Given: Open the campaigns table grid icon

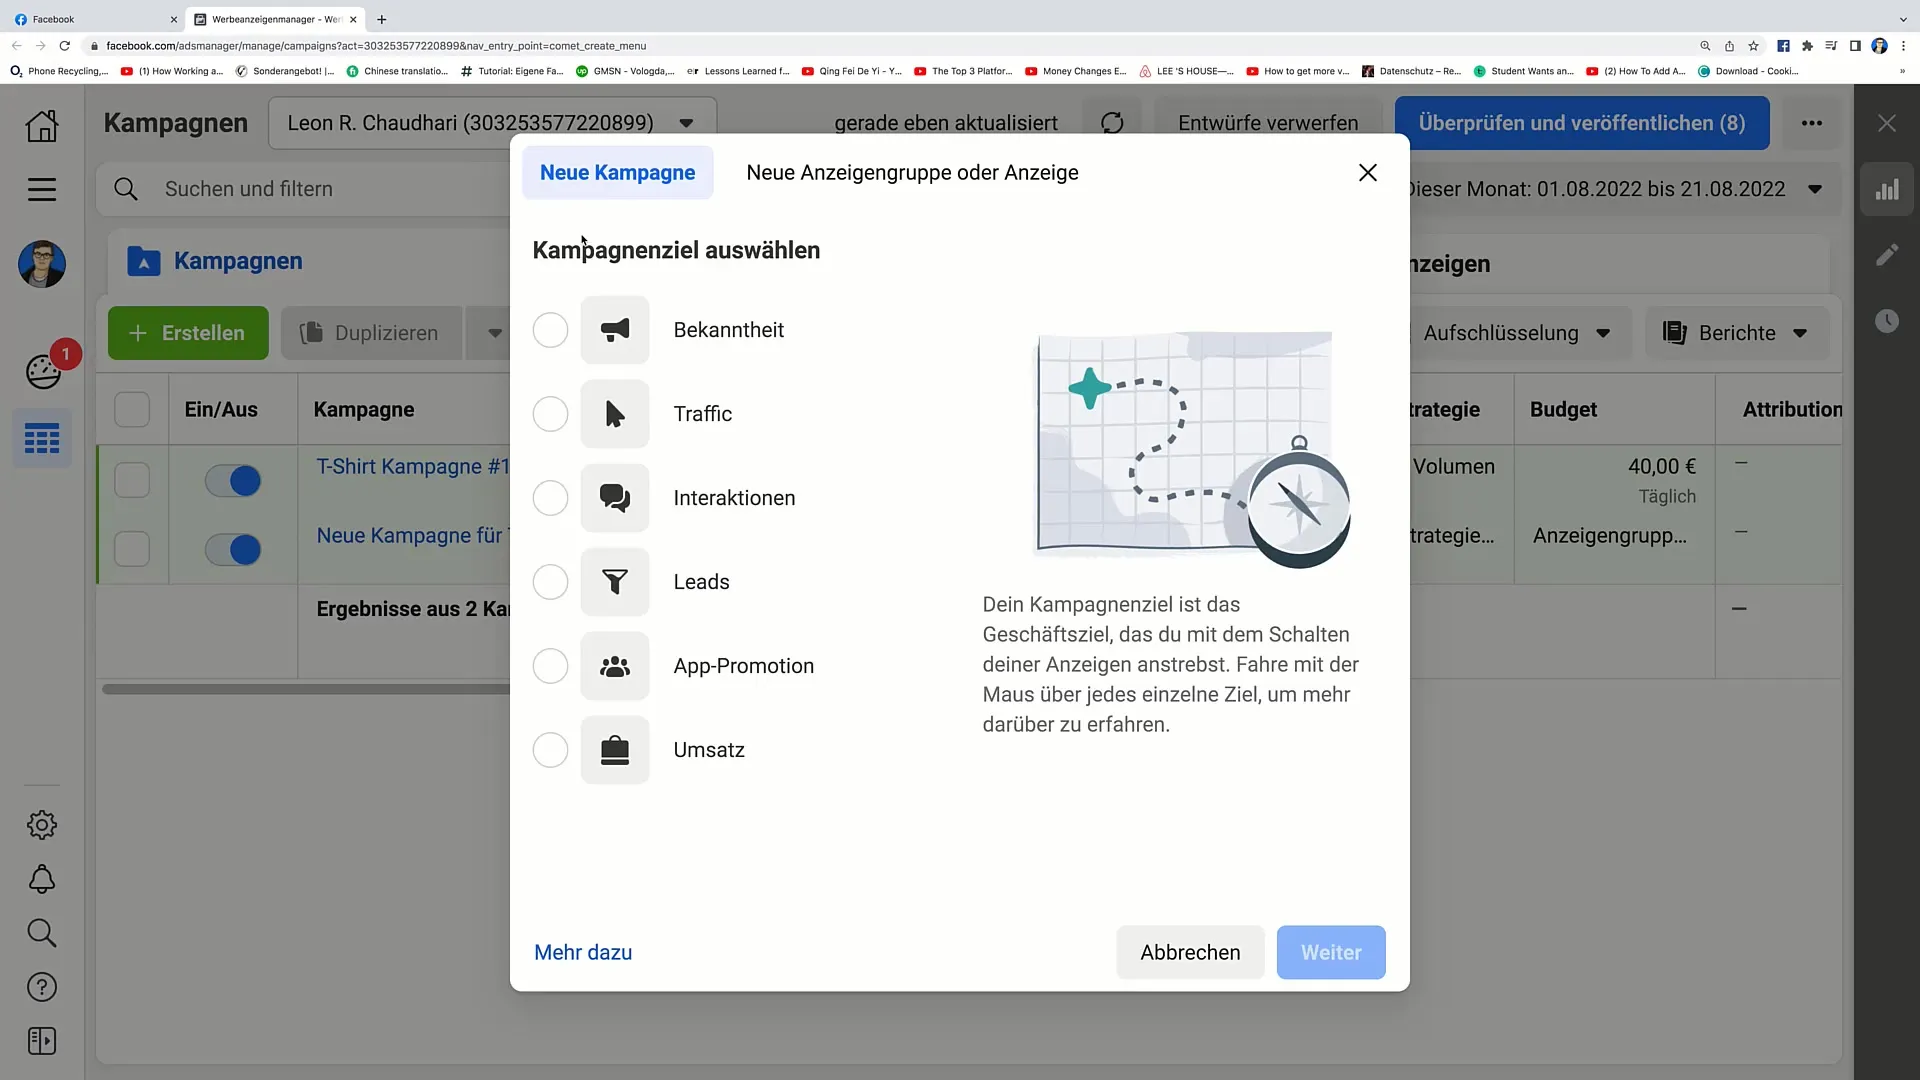Looking at the screenshot, I should [42, 438].
